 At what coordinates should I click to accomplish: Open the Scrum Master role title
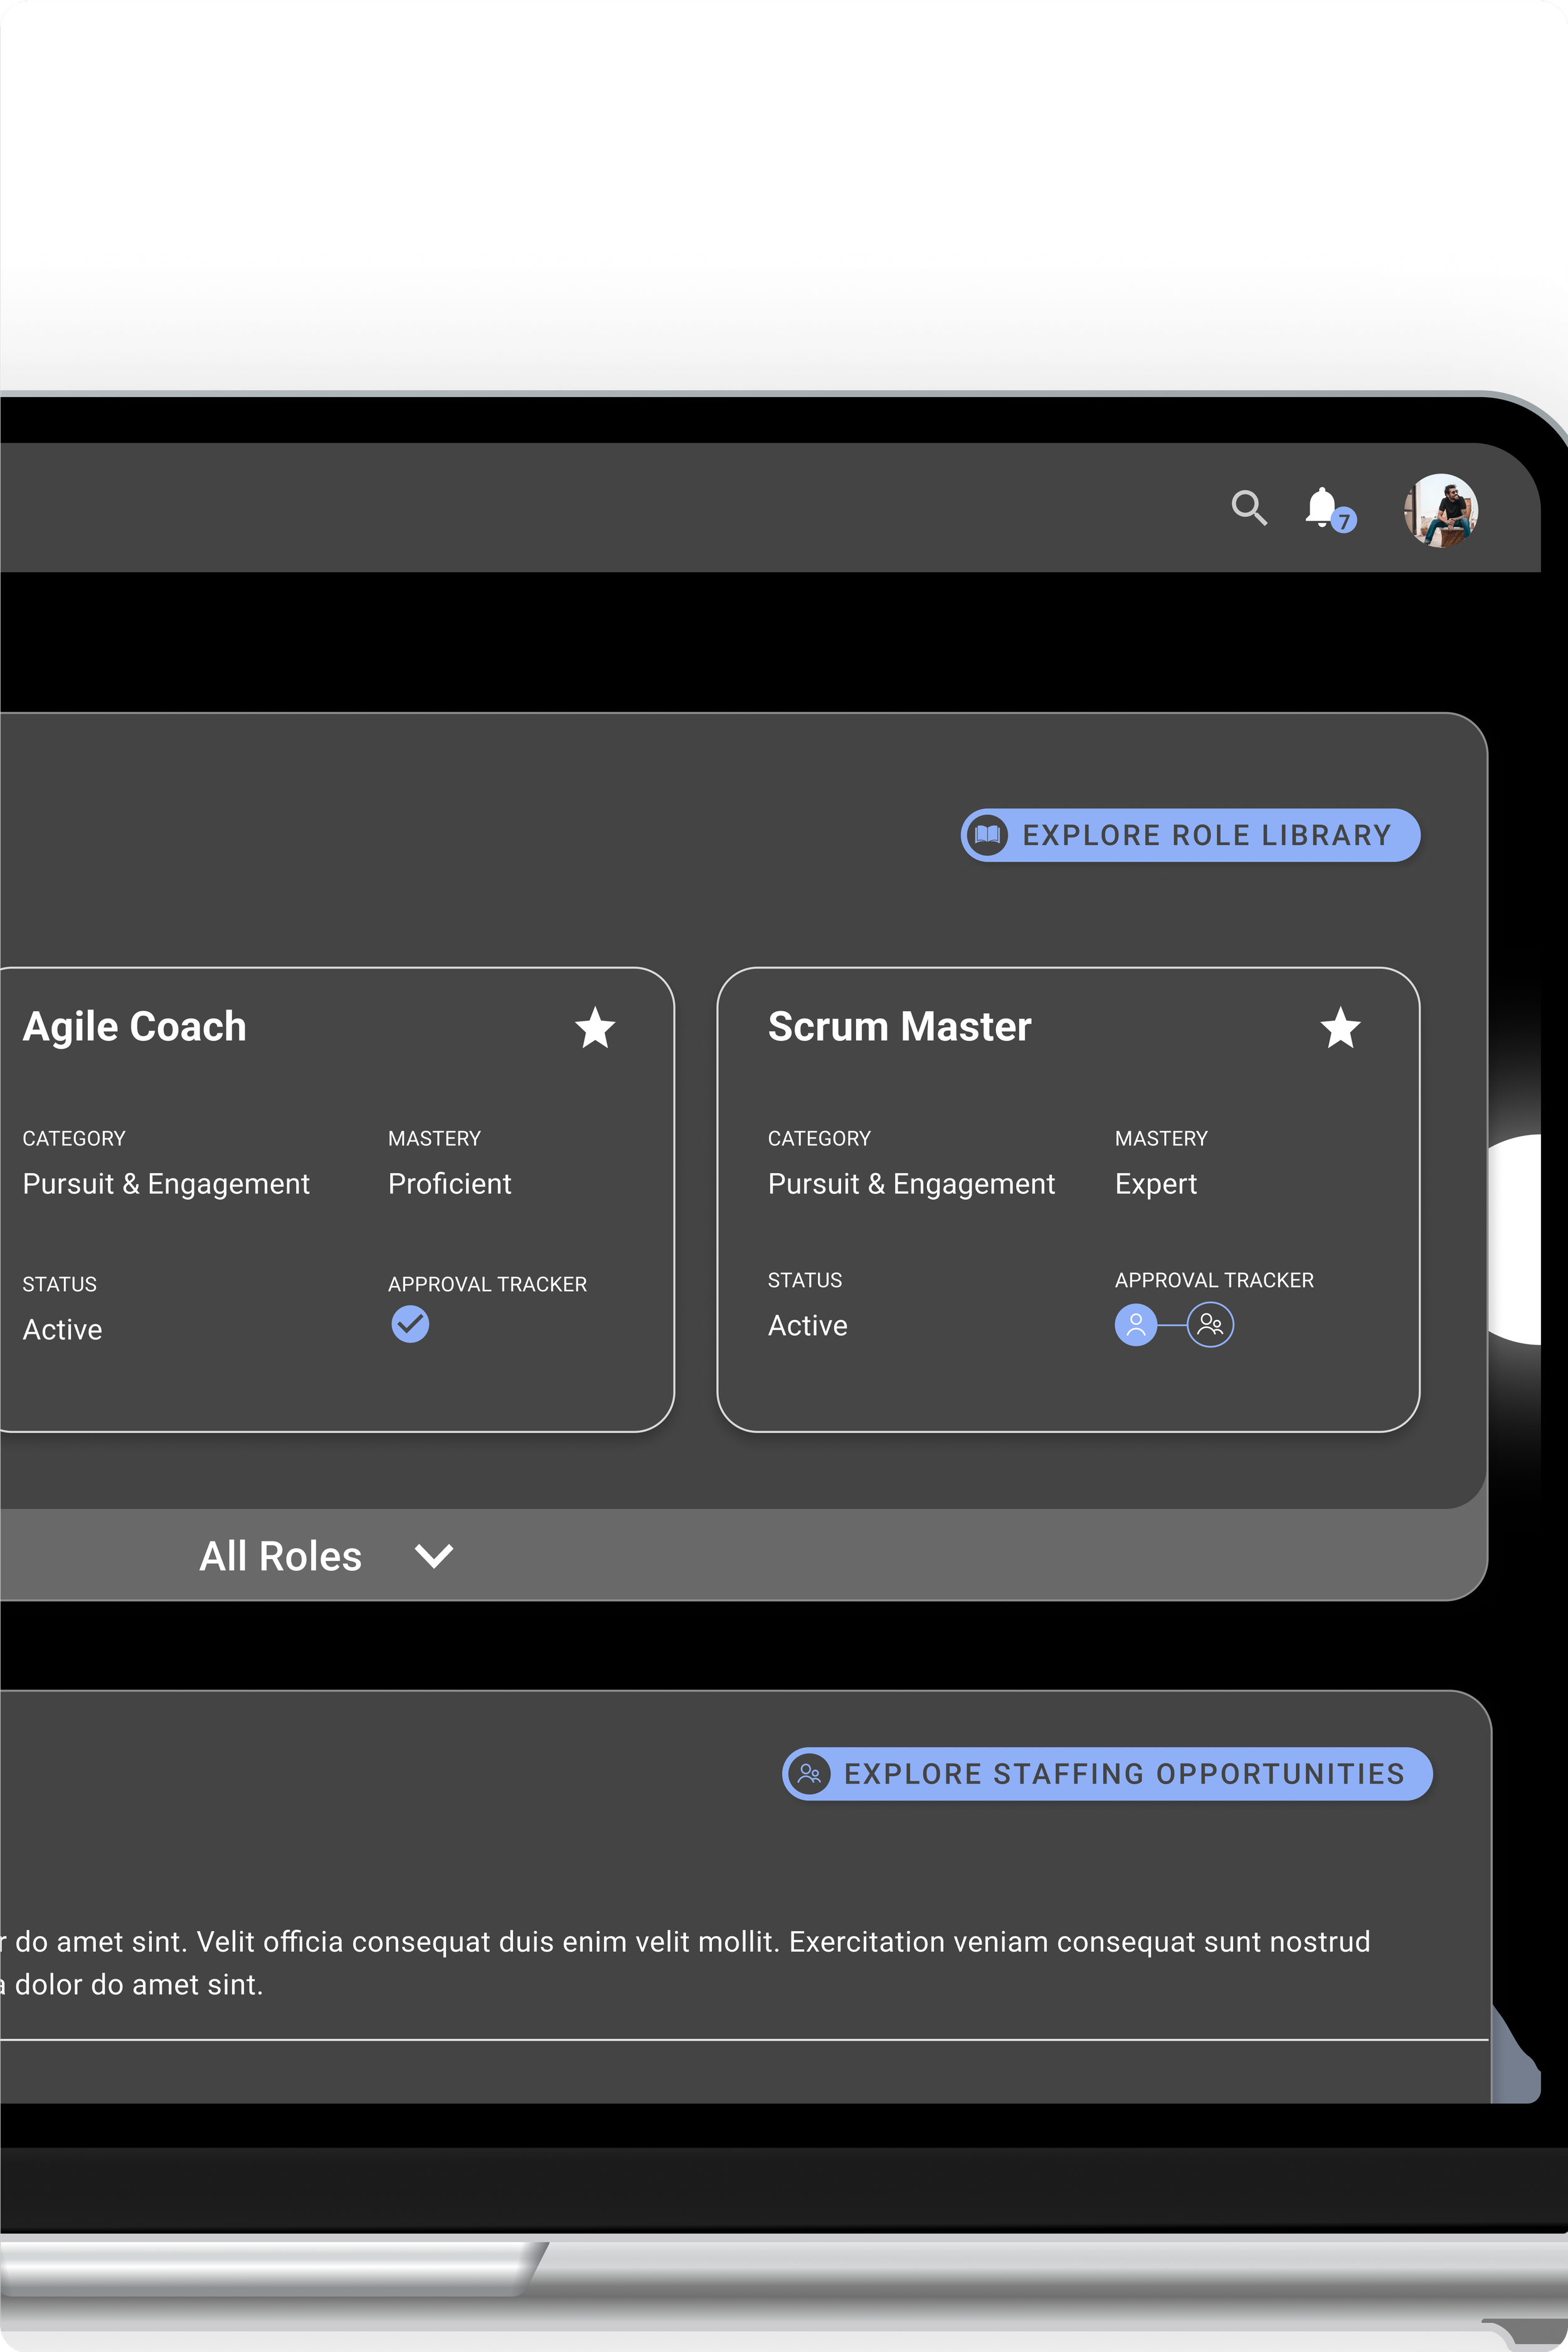(899, 1027)
